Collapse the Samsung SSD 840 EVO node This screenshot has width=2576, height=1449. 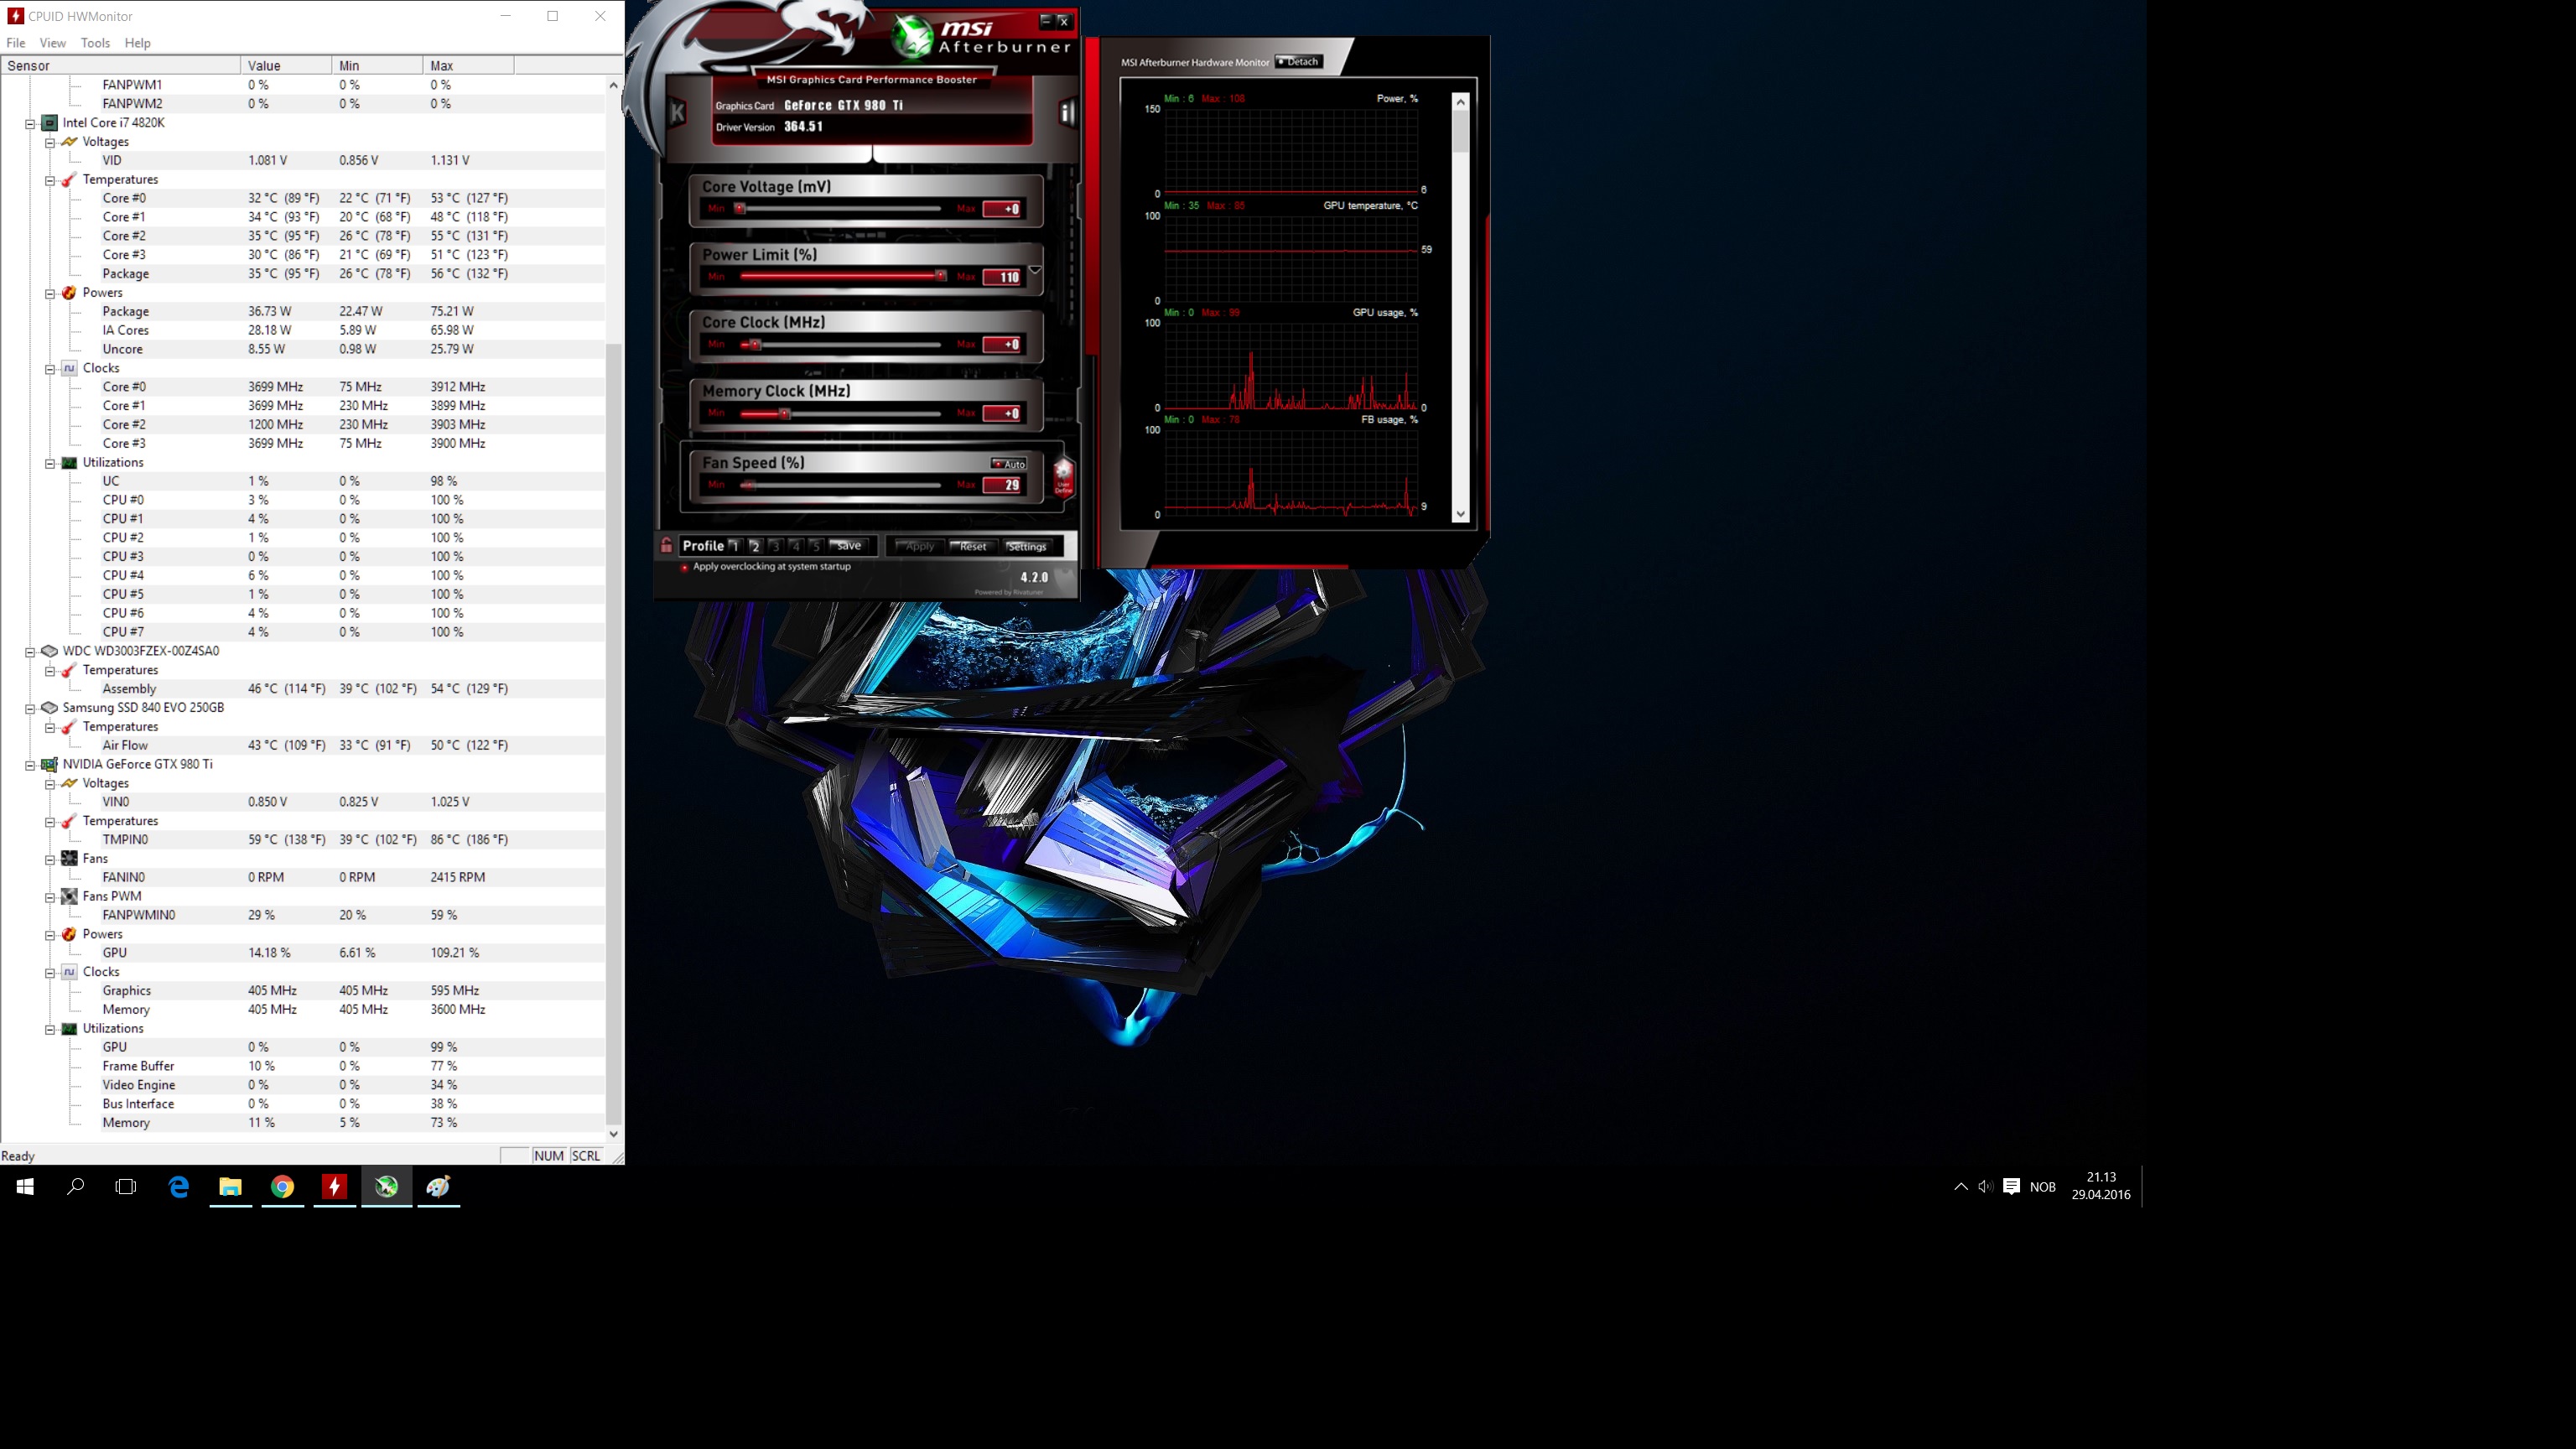(x=30, y=708)
